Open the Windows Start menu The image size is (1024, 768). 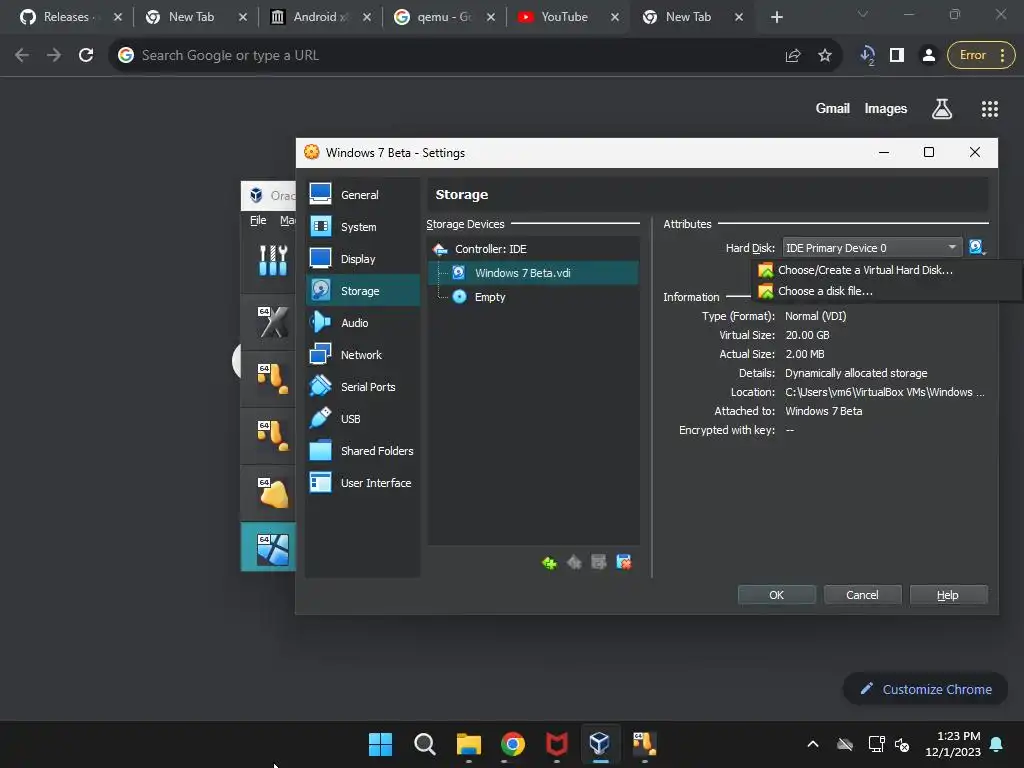click(380, 744)
